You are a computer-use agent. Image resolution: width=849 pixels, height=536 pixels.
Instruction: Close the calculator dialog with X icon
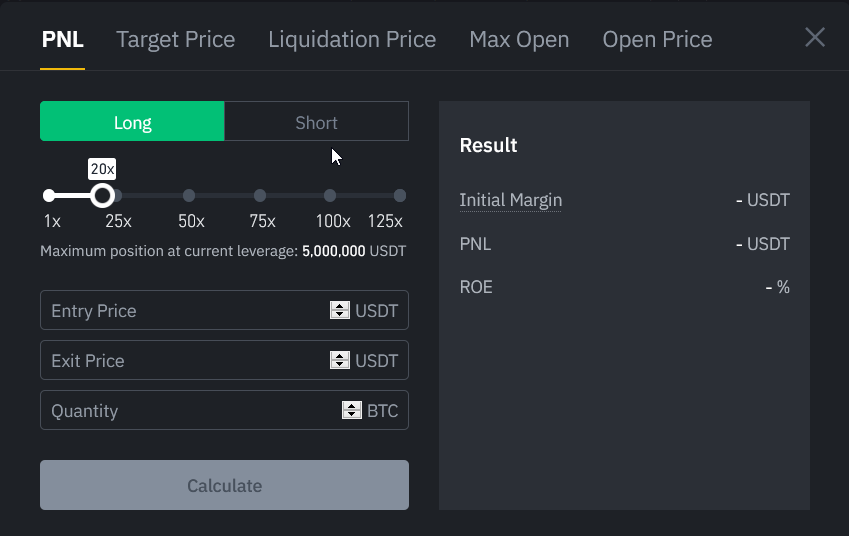point(814,38)
